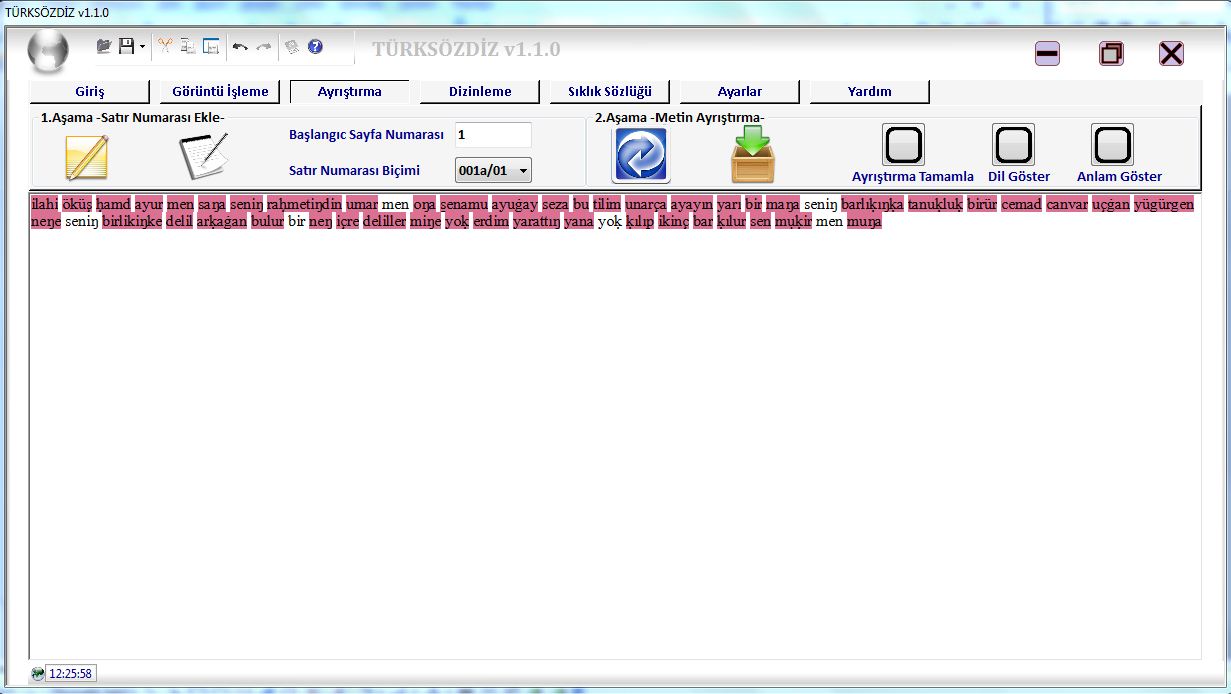Click the undo arrow icon
Viewport: 1231px width, 694px height.
[x=240, y=46]
